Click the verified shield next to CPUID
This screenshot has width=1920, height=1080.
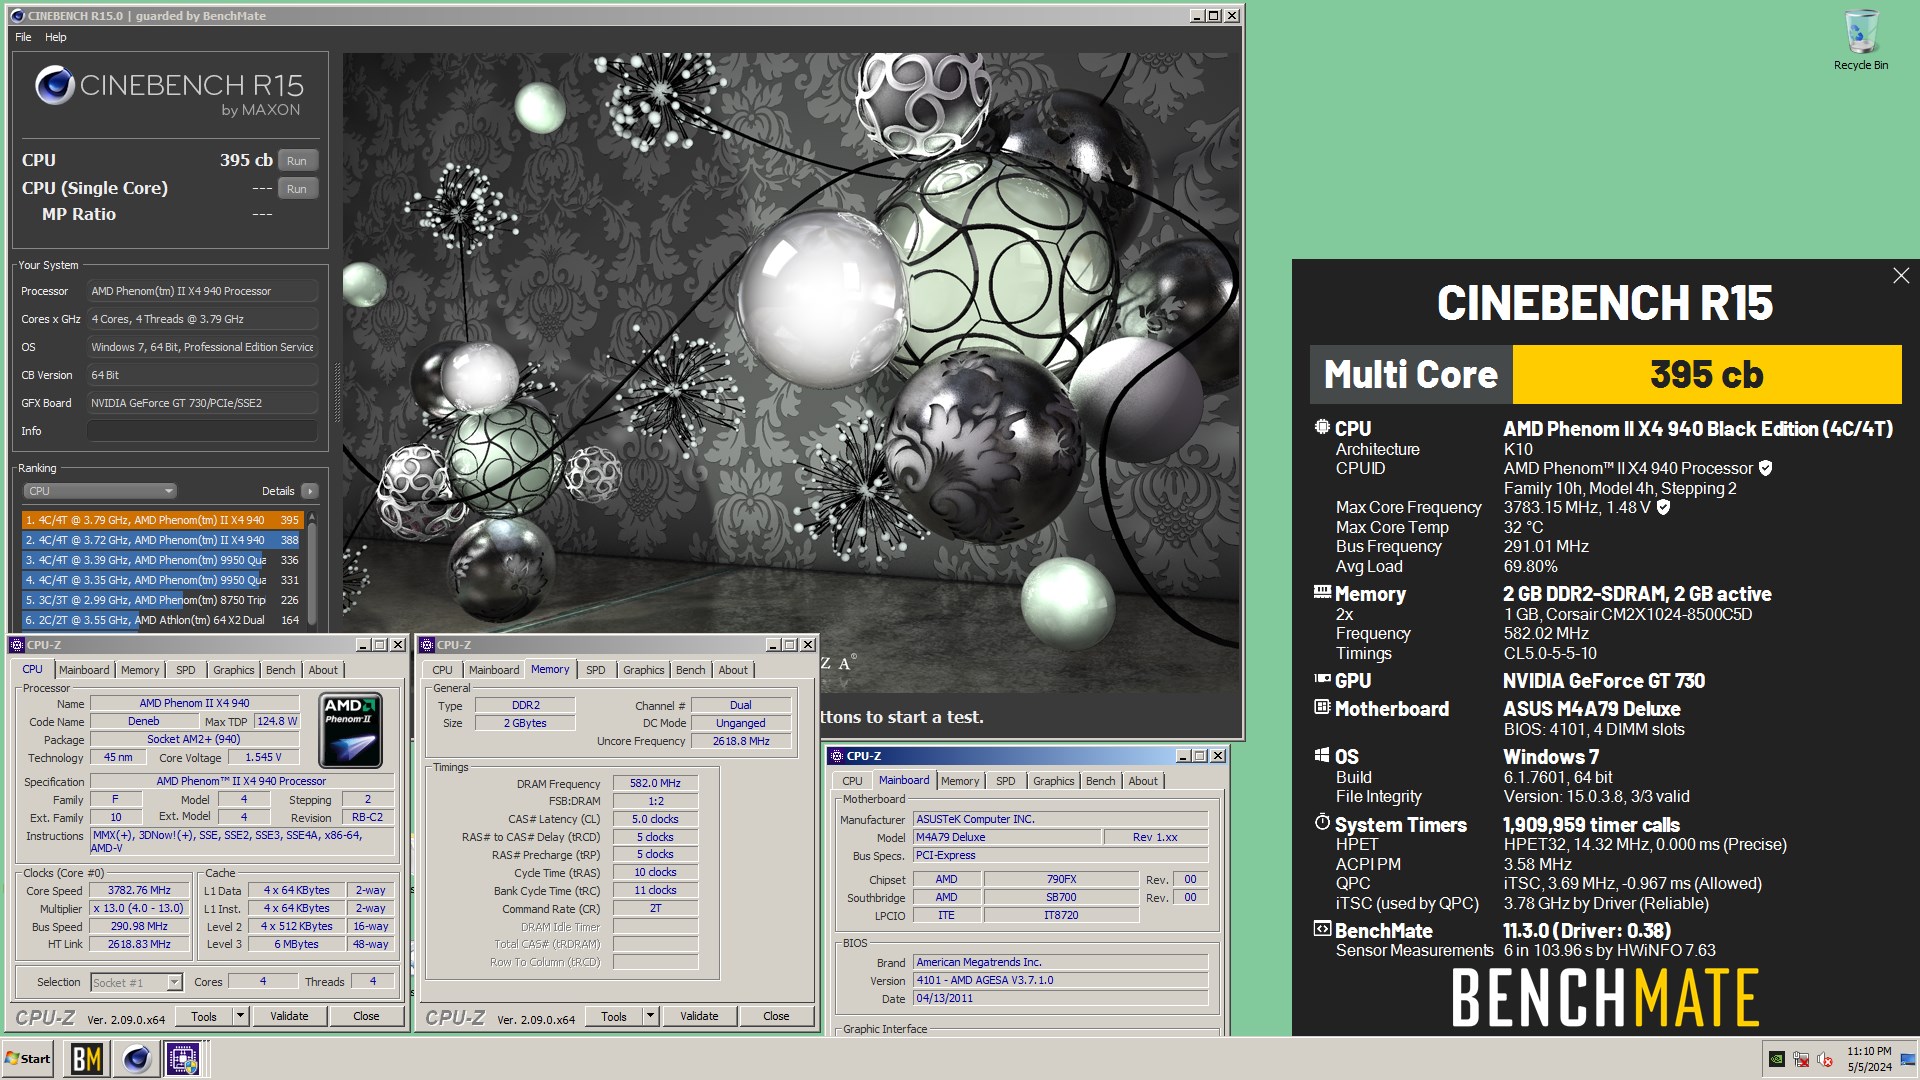[x=1766, y=468]
